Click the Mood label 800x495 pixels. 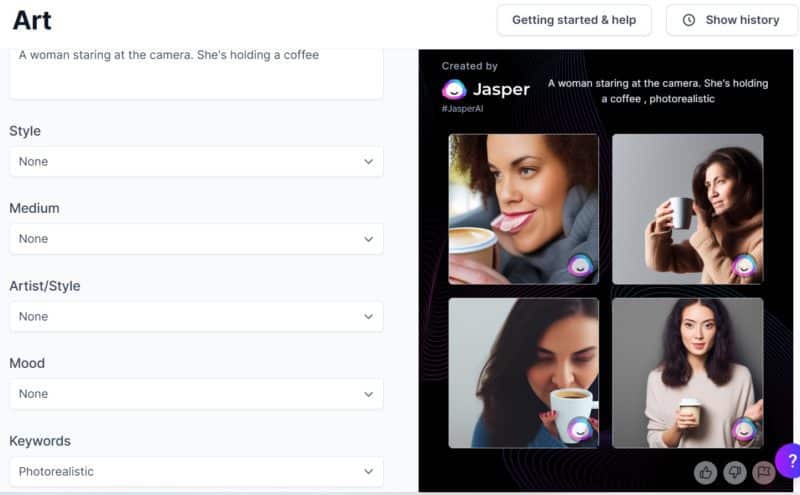point(27,363)
